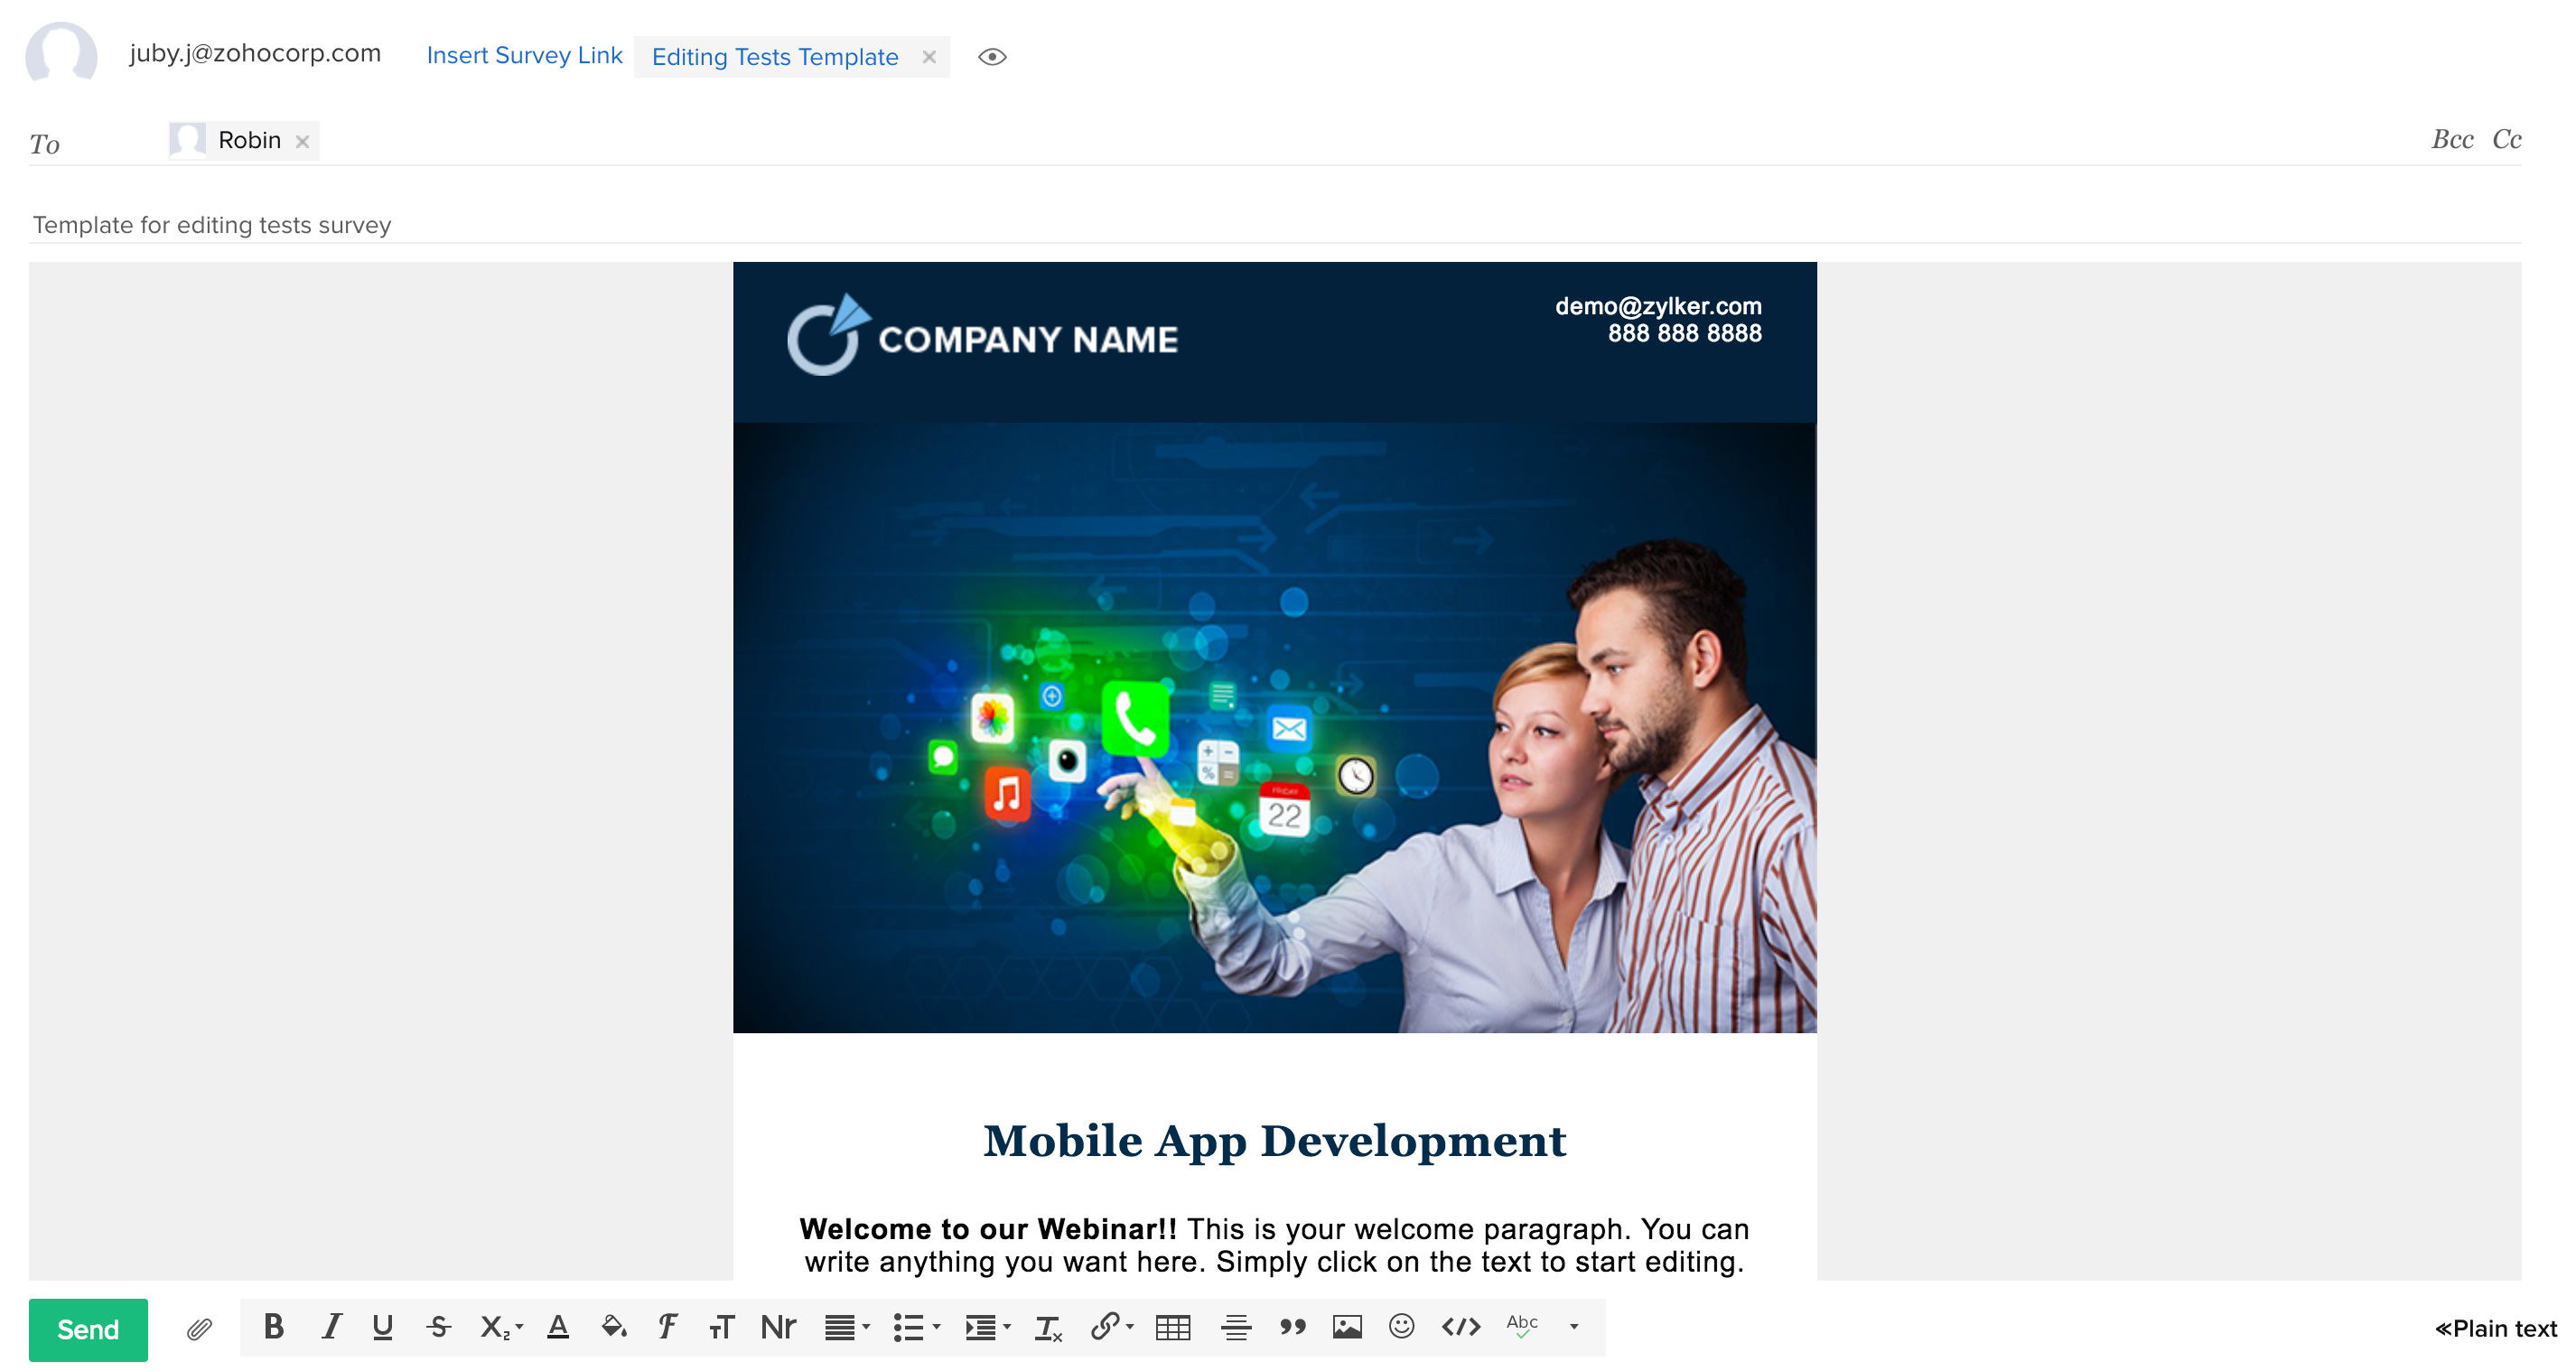Screen dimensions: 2576x1371
Task: Click the sender address juby.j@zohocorp.com
Action: pyautogui.click(x=255, y=53)
